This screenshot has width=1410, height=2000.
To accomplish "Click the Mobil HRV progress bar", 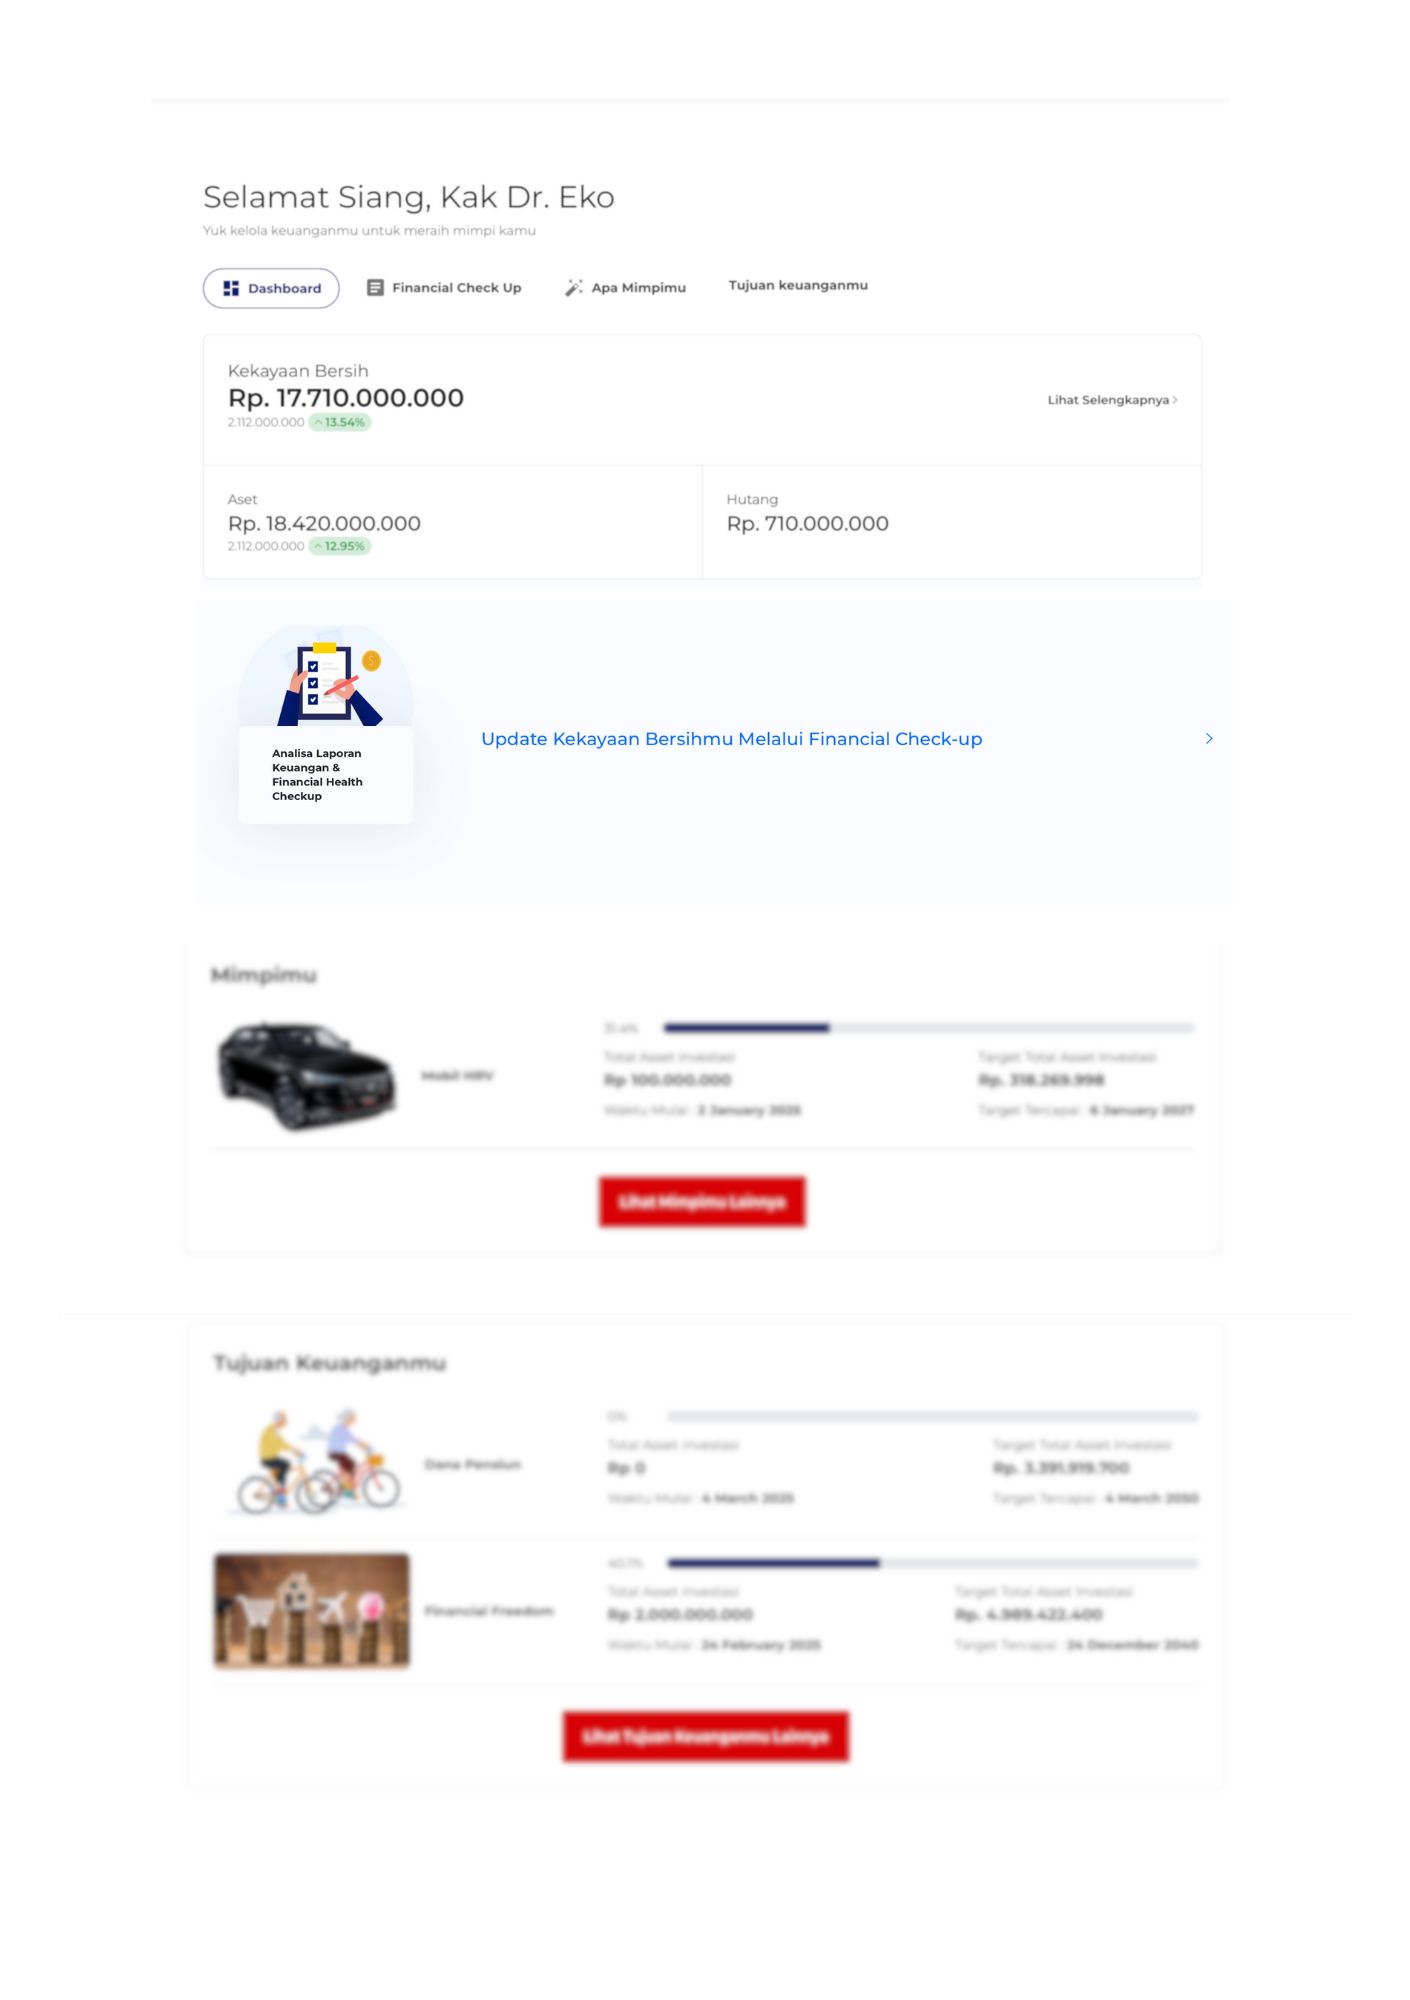I will (928, 1027).
